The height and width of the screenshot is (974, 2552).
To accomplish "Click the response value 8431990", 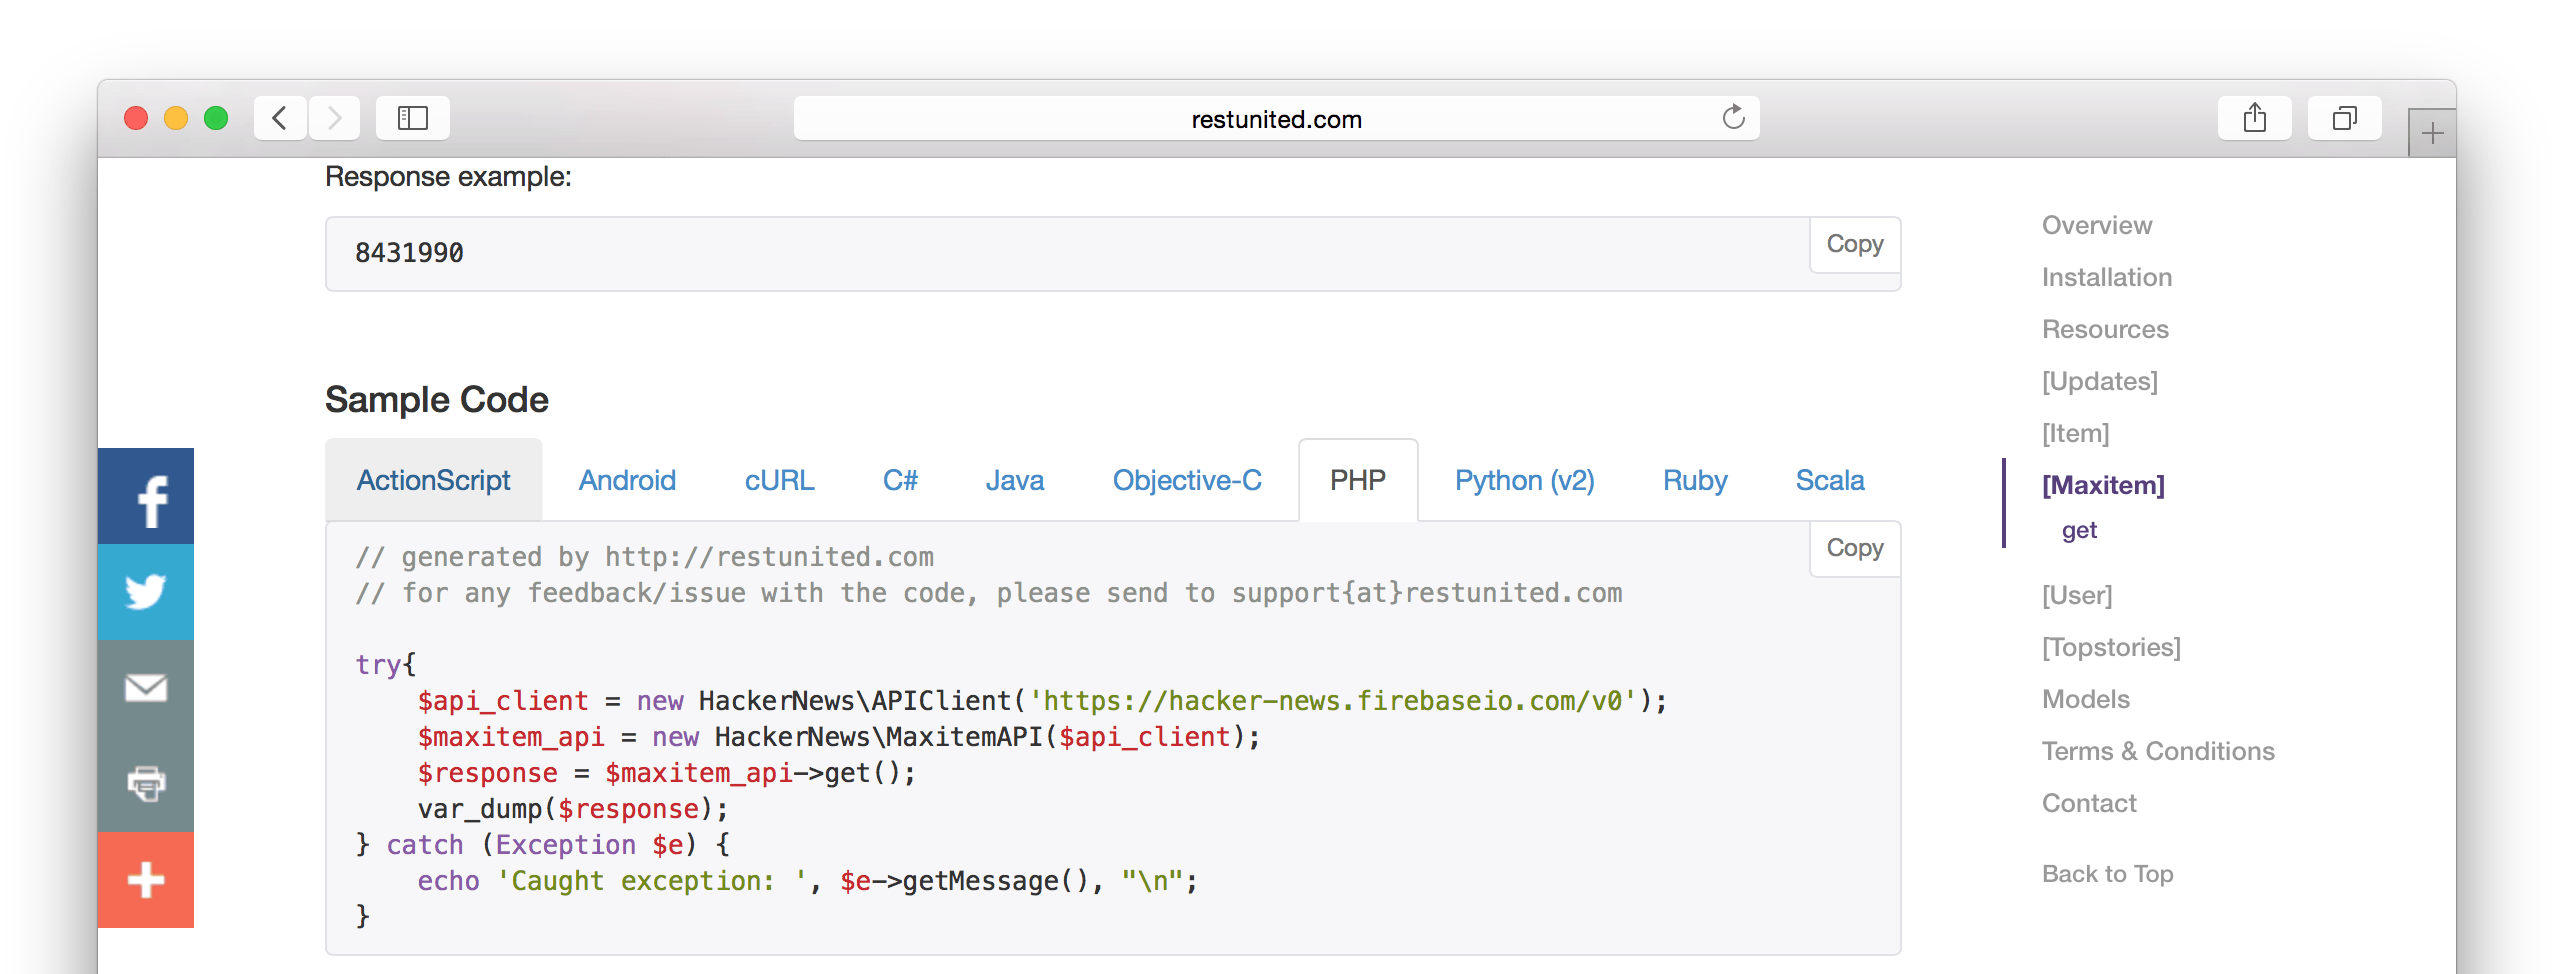I will [x=409, y=253].
